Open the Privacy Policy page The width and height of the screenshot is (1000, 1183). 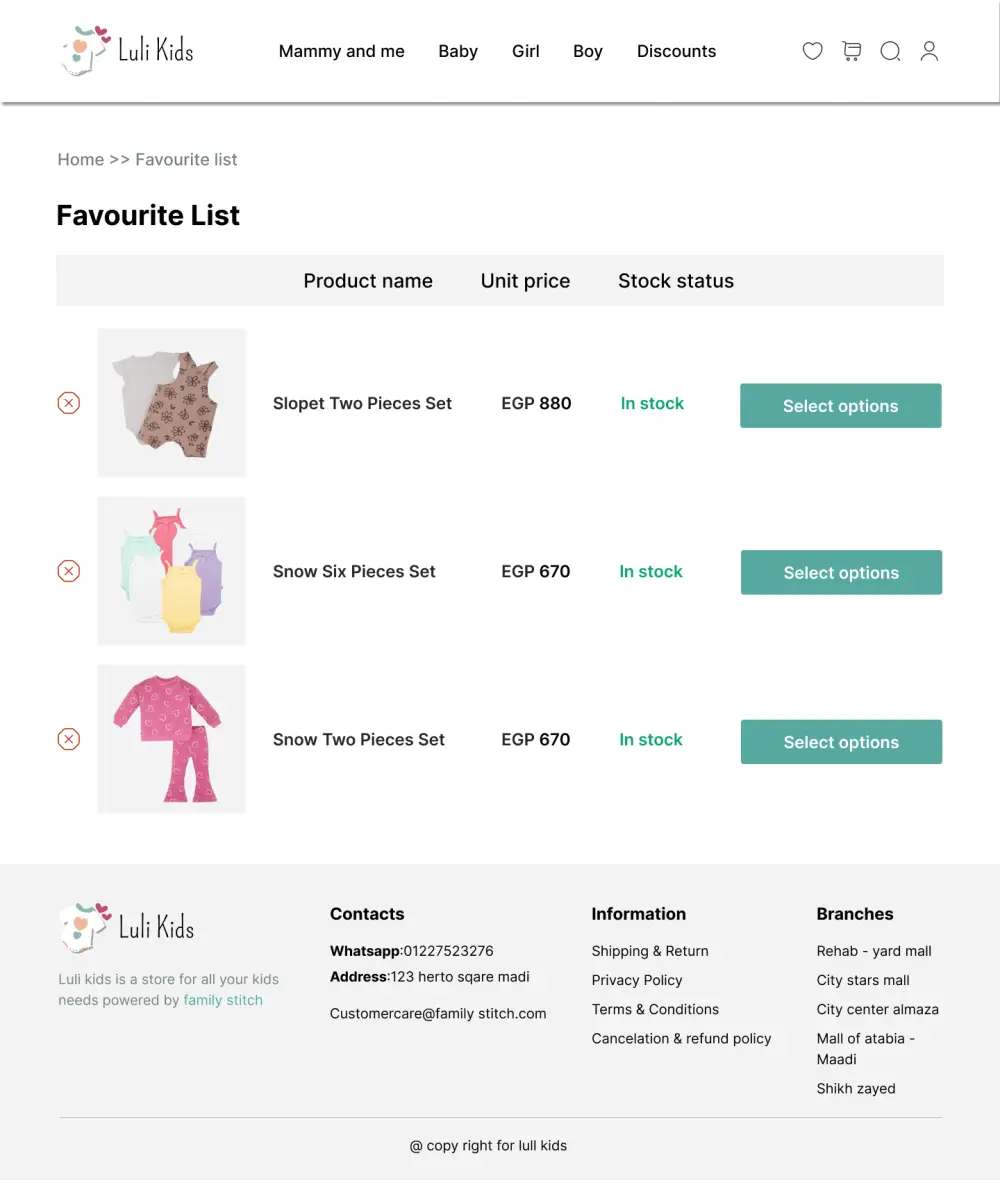pyautogui.click(x=636, y=980)
